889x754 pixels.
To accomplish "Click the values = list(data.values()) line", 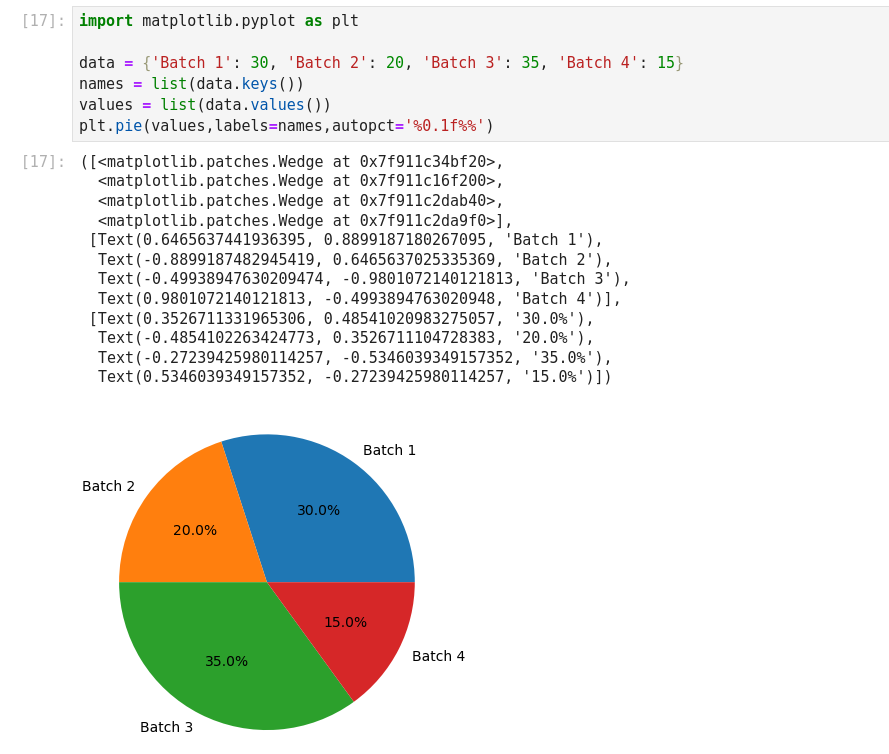I will click(204, 105).
